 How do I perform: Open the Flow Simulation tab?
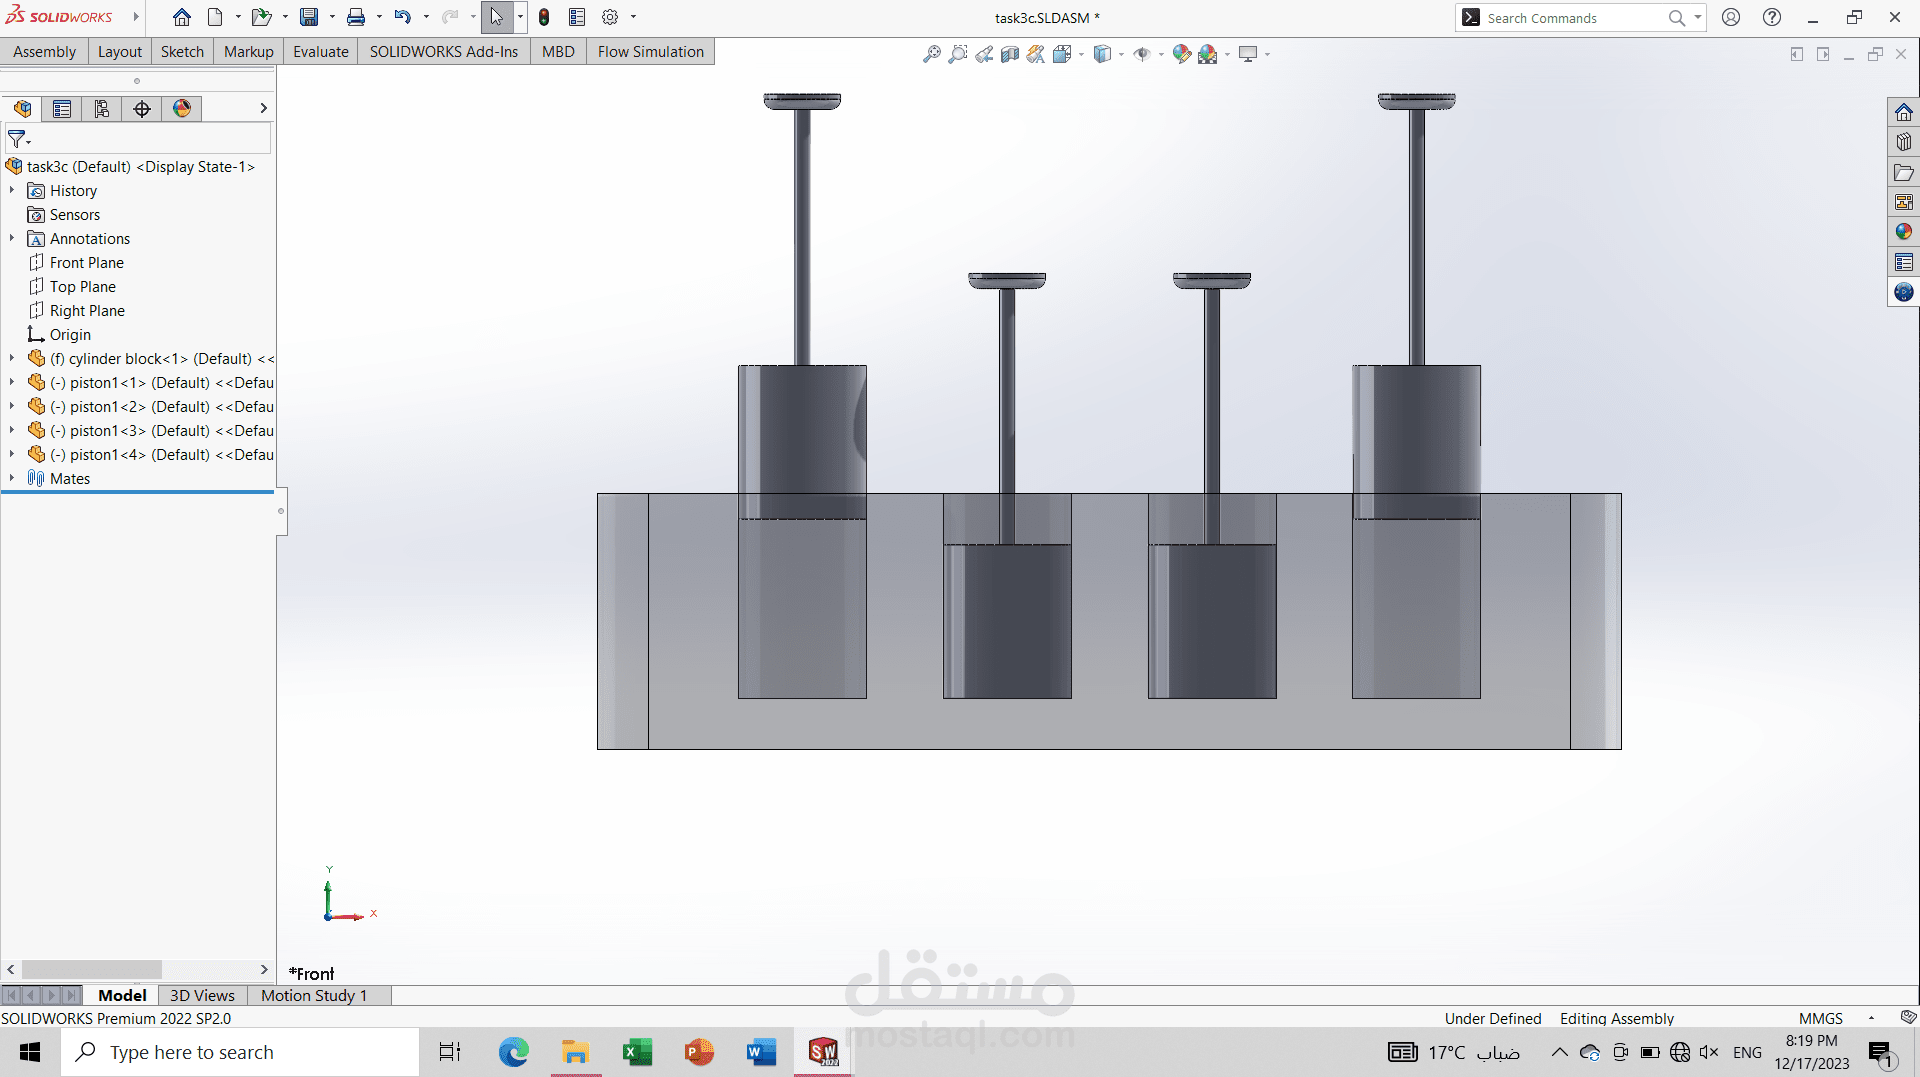pos(651,52)
